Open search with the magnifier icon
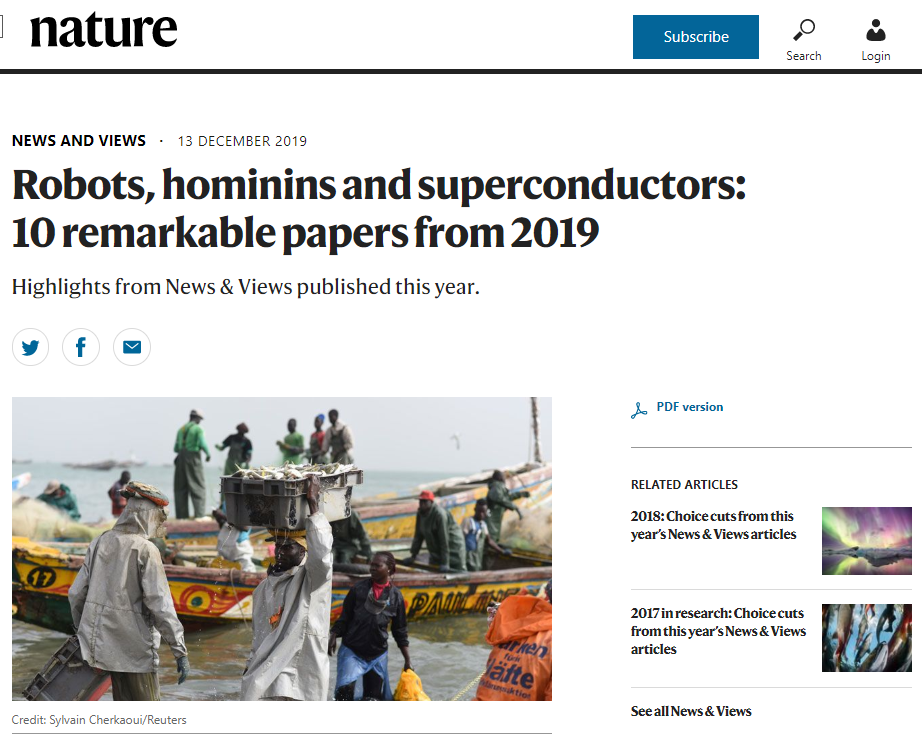Image resolution: width=922 pixels, height=736 pixels. (x=803, y=31)
